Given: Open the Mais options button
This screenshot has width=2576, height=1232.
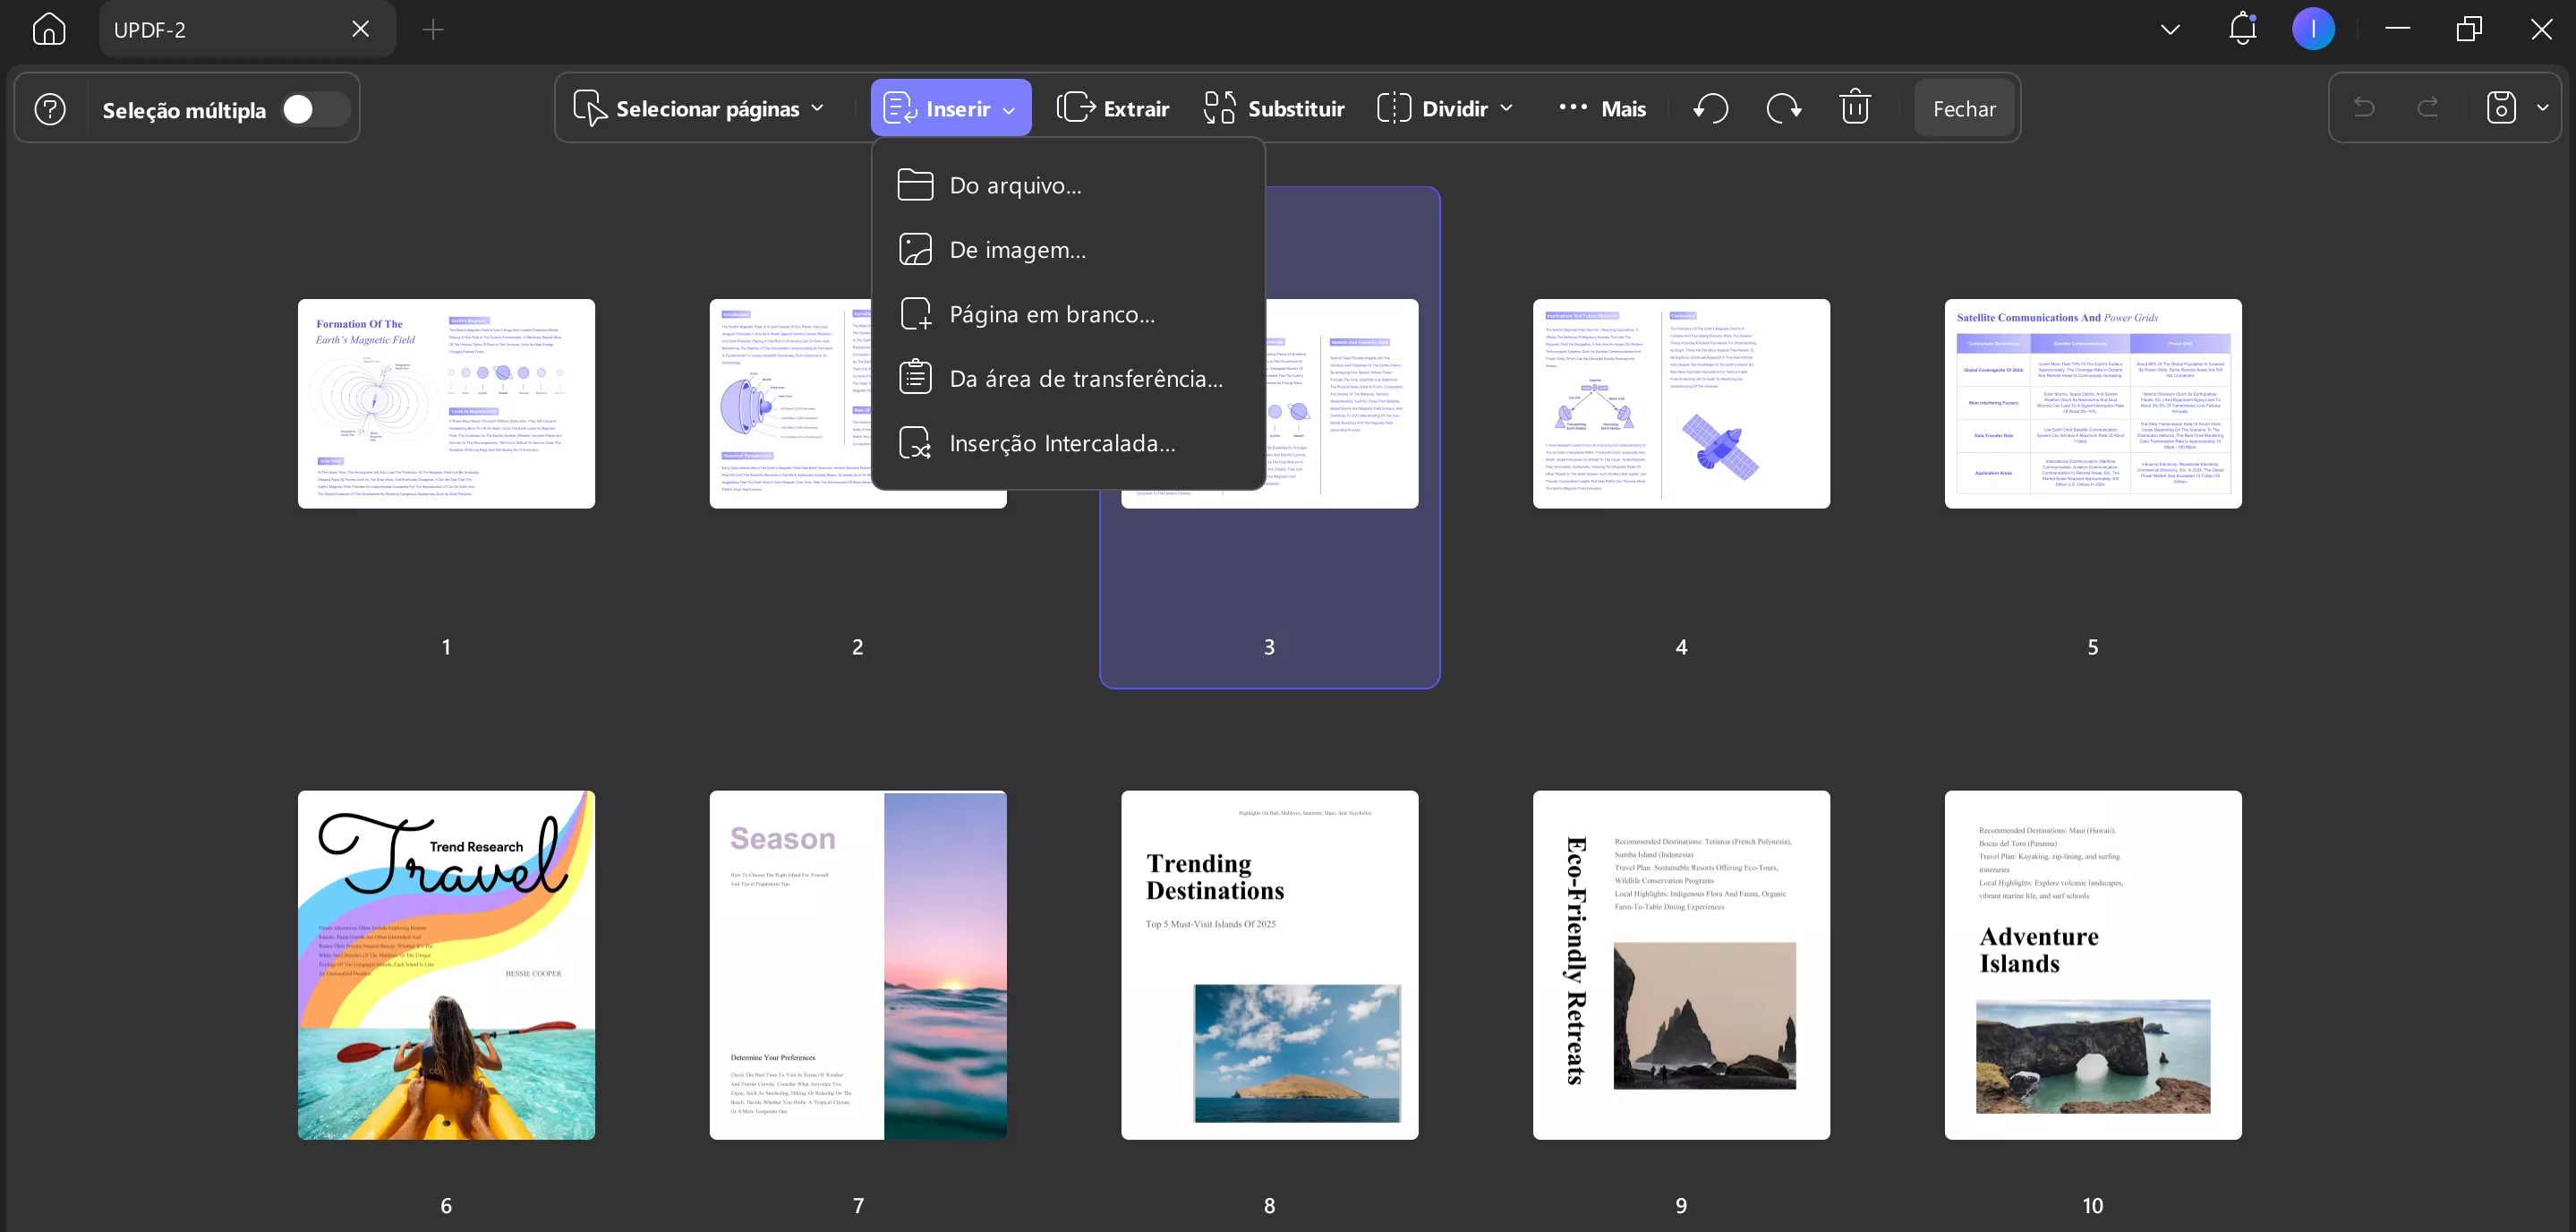Looking at the screenshot, I should (x=1602, y=108).
